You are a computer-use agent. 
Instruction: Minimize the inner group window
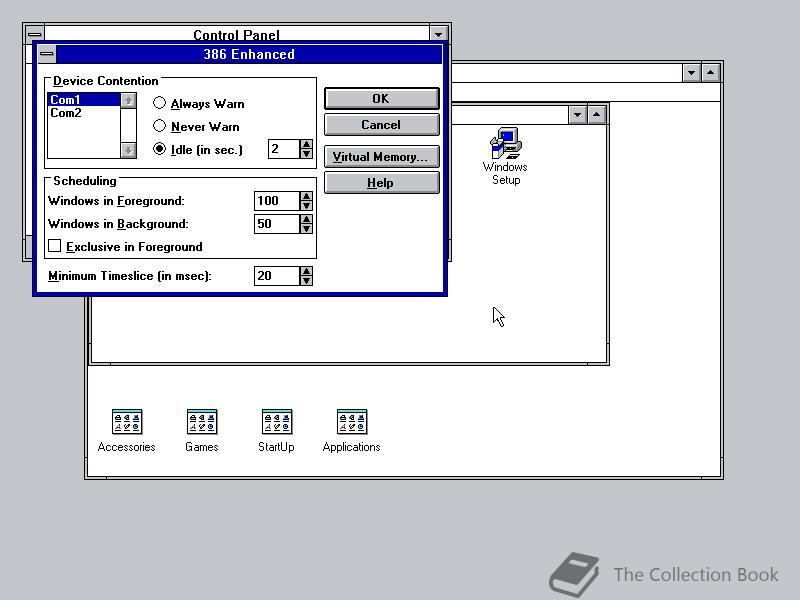577,115
